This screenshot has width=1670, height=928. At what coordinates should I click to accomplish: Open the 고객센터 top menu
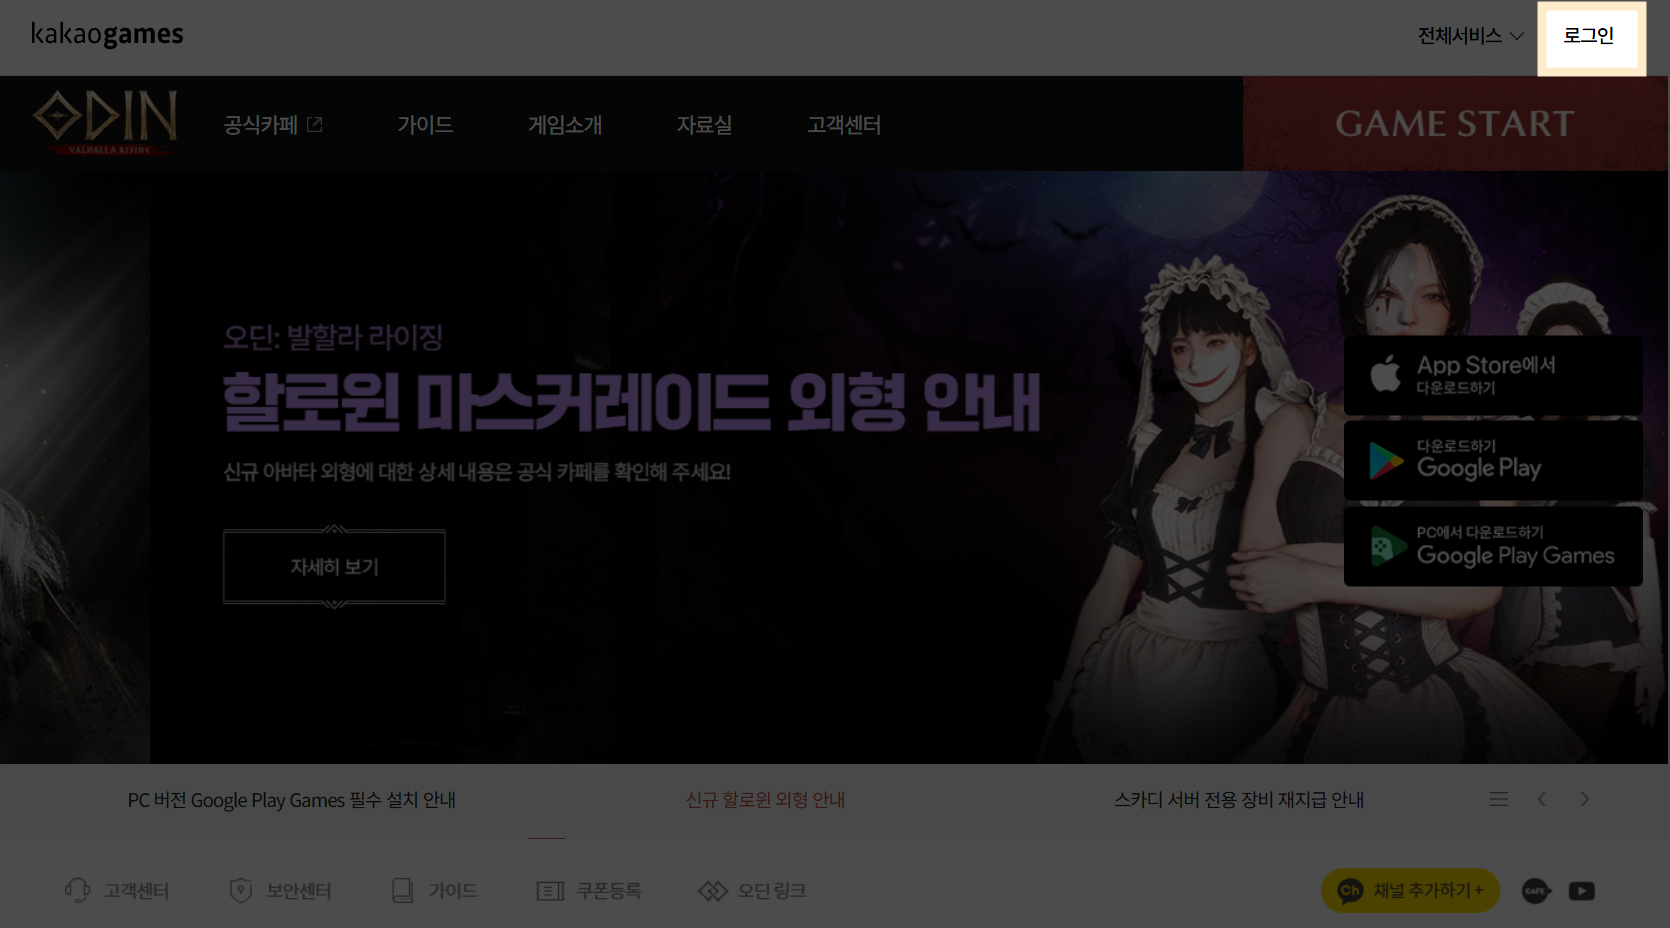(844, 124)
